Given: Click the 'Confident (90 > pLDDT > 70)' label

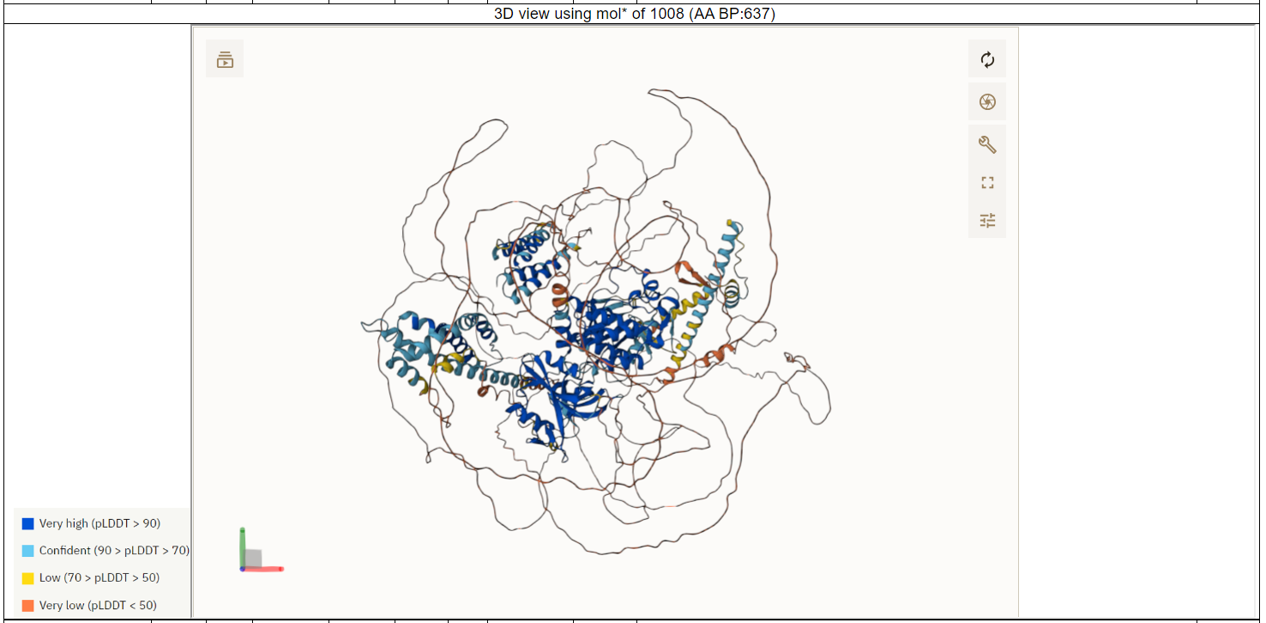Looking at the screenshot, I should click(114, 550).
